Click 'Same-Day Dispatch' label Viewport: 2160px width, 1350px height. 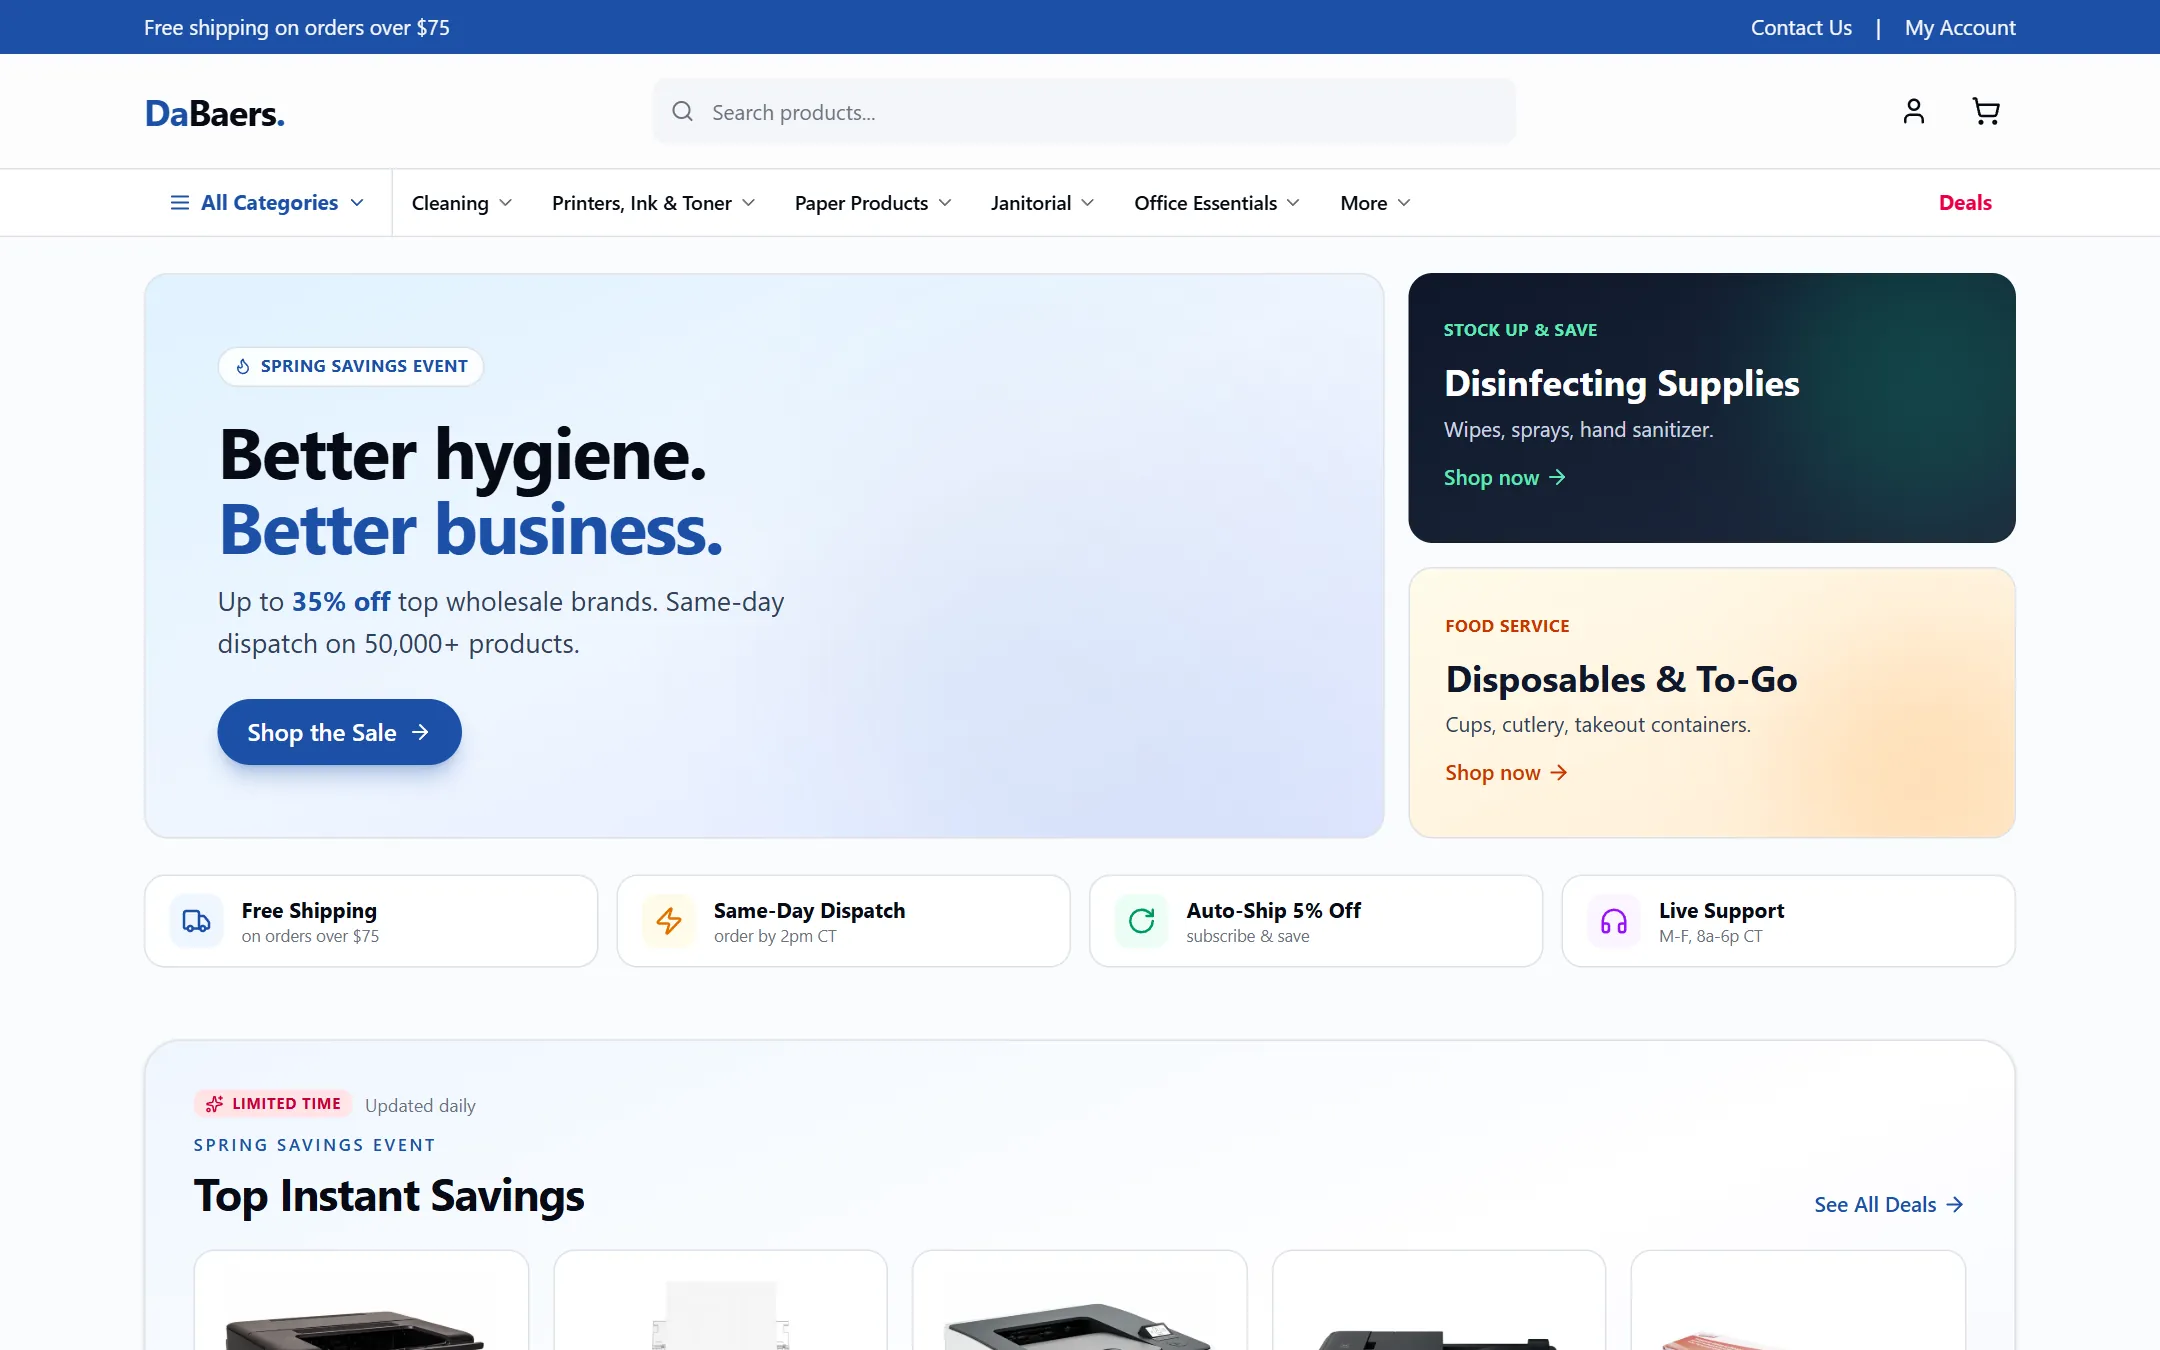pos(809,911)
